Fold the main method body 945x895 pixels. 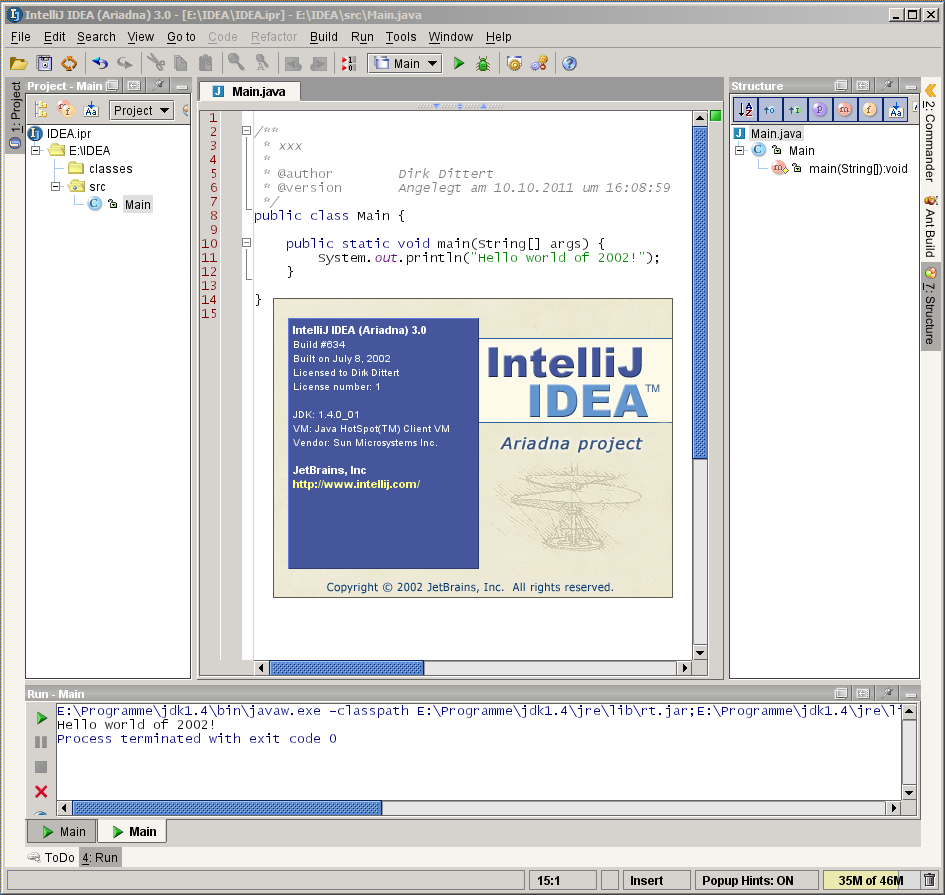pyautogui.click(x=246, y=243)
